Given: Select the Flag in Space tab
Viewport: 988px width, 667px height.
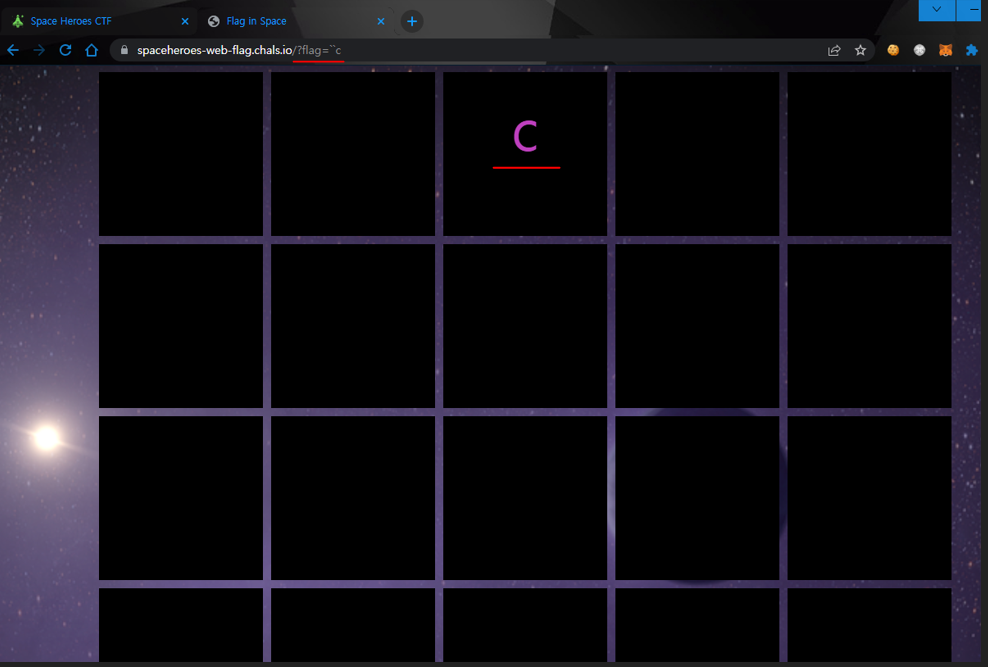Looking at the screenshot, I should pos(296,21).
